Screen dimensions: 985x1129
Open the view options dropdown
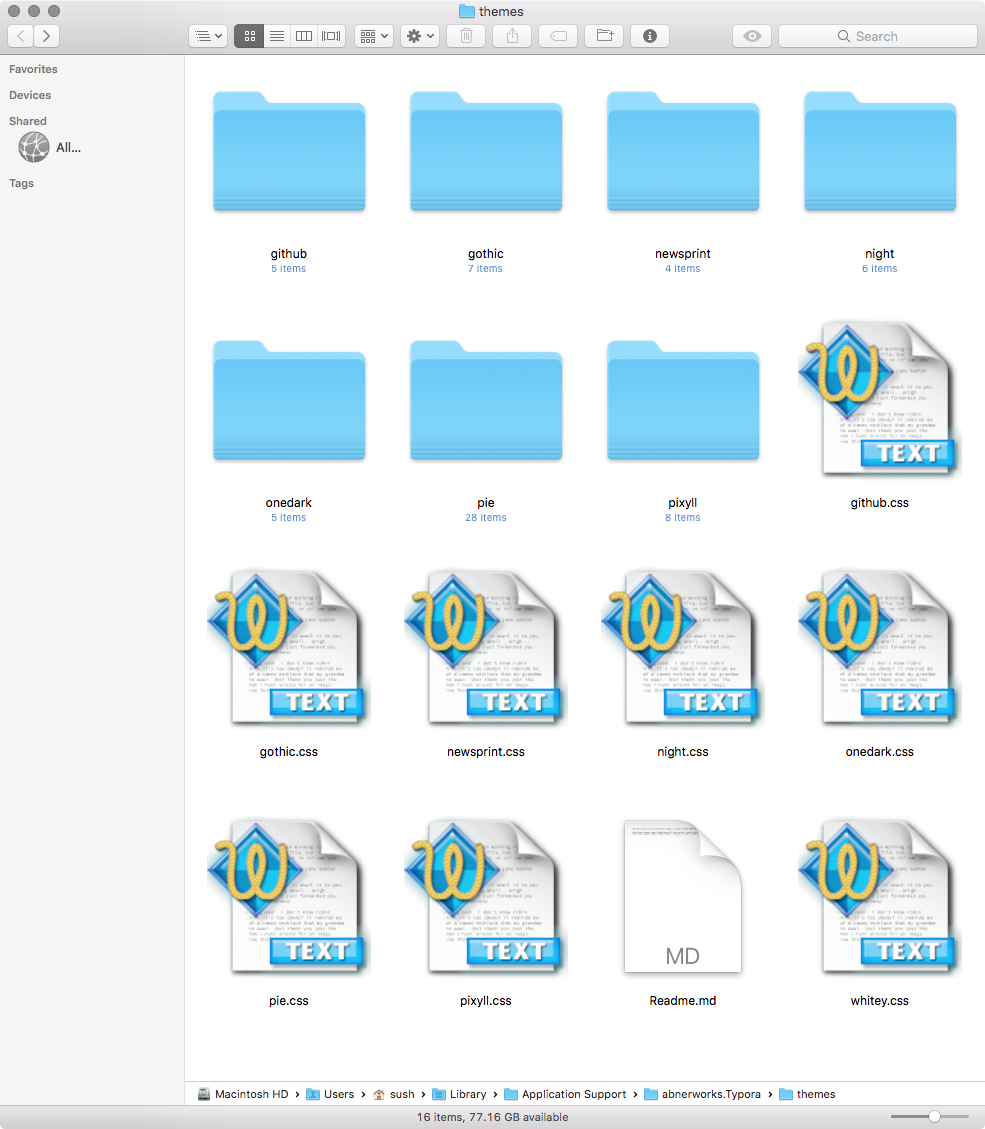(x=207, y=36)
